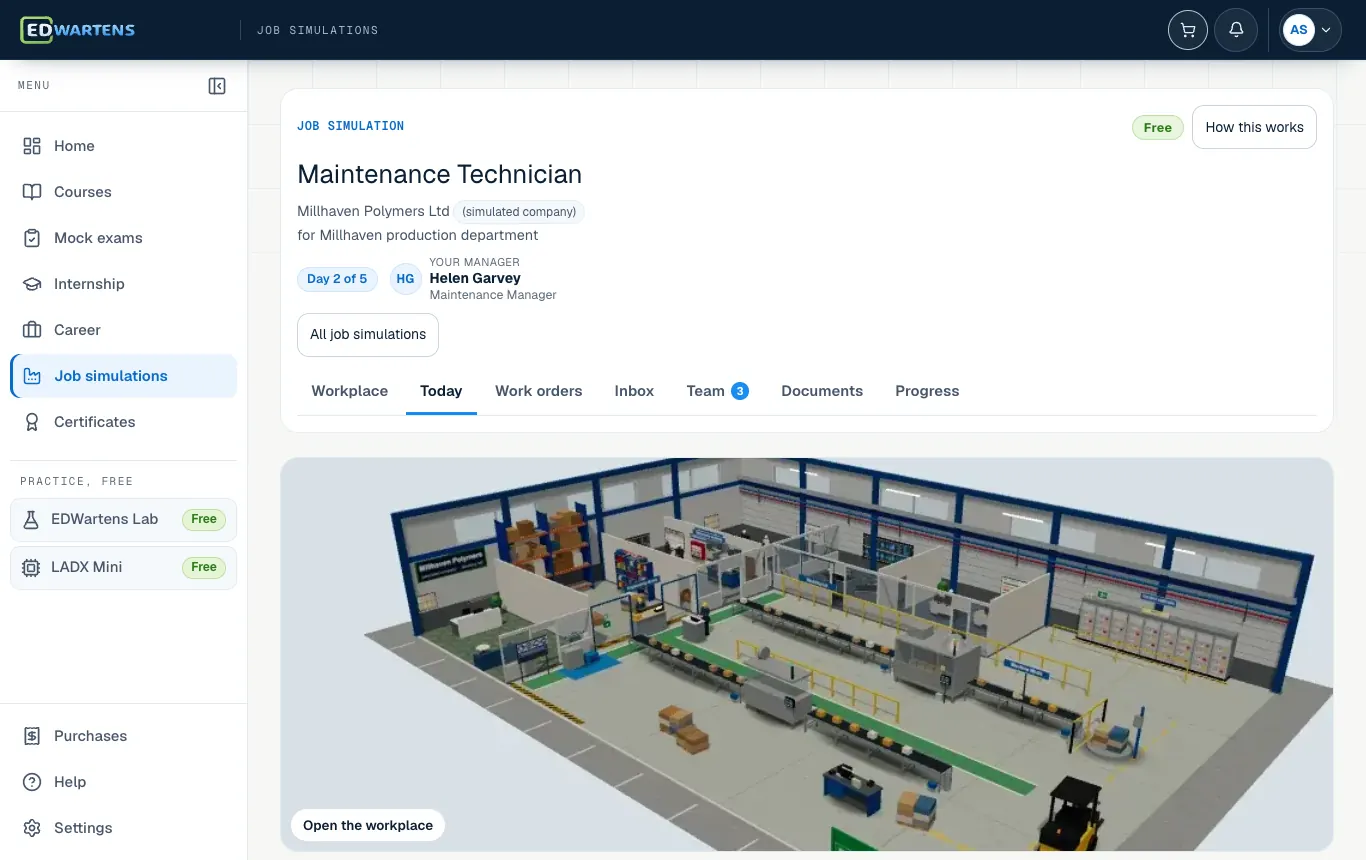The image size is (1366, 860).
Task: Click the How this works button
Action: (x=1254, y=127)
